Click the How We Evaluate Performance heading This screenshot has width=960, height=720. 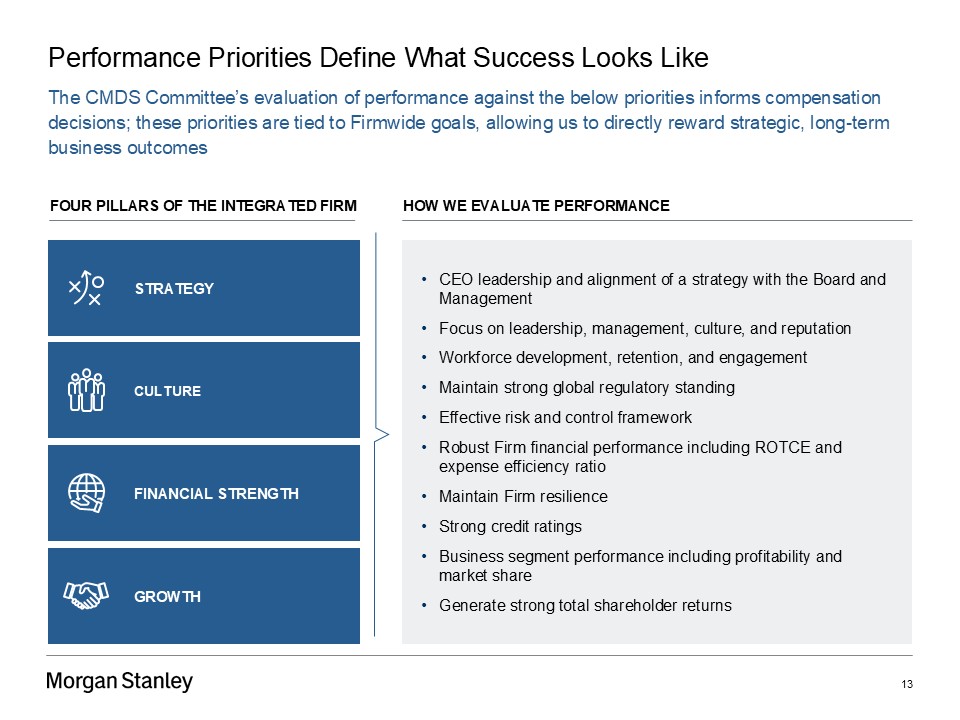[x=536, y=206]
